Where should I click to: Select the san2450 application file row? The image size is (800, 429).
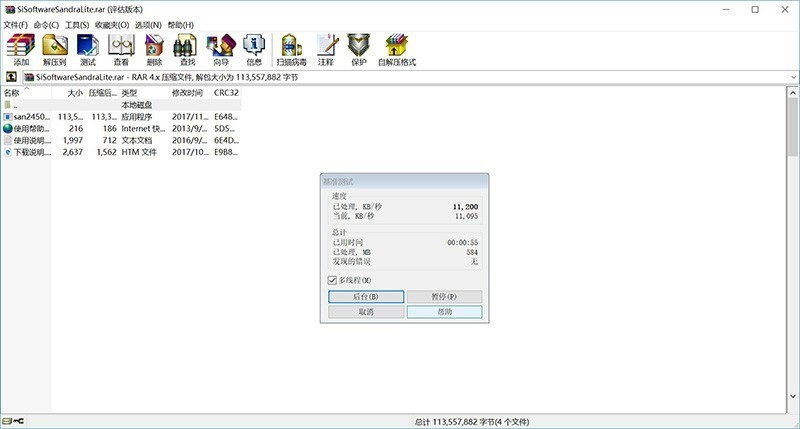tap(28, 116)
